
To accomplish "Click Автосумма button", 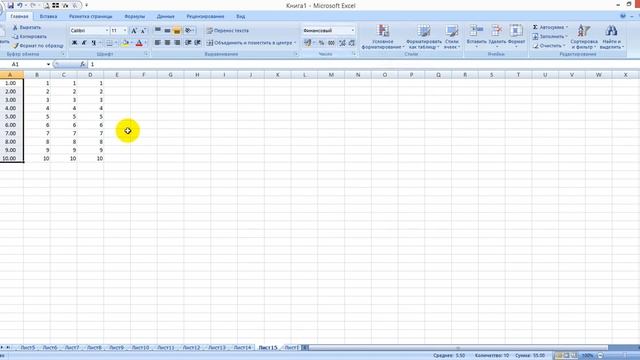I will 549,27.
